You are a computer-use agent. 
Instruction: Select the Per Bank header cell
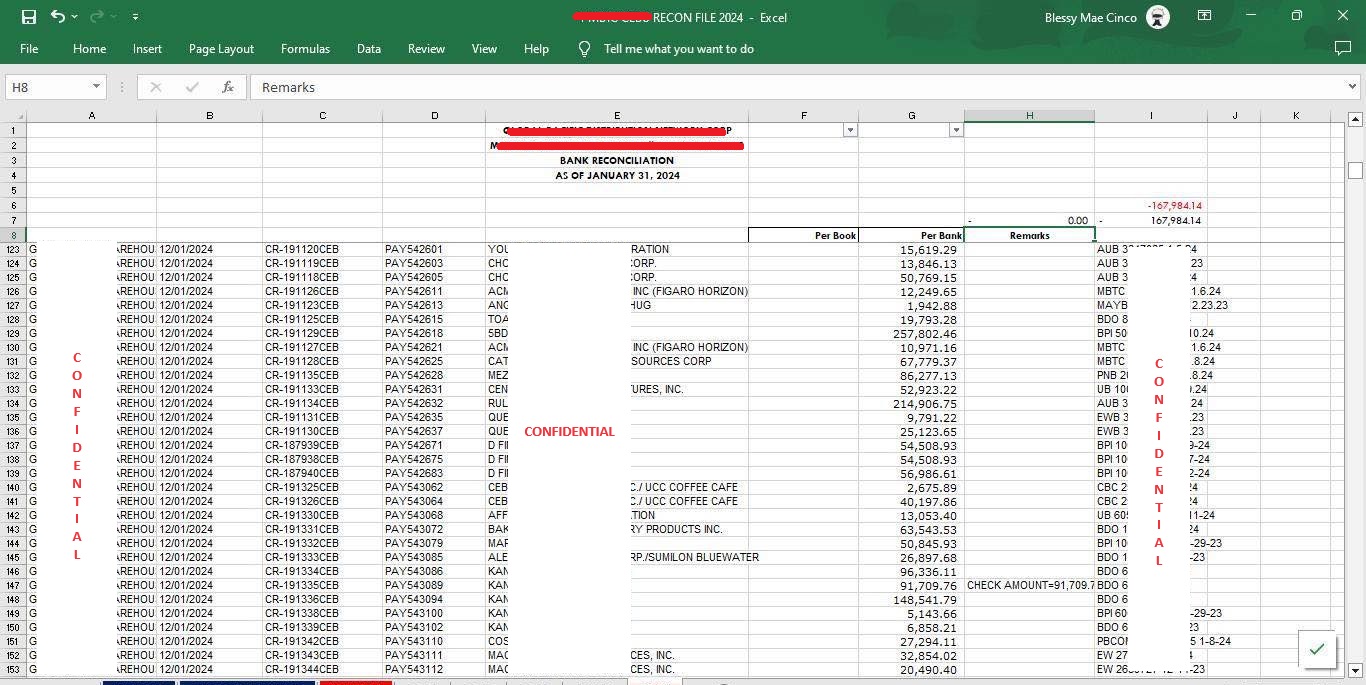click(911, 235)
